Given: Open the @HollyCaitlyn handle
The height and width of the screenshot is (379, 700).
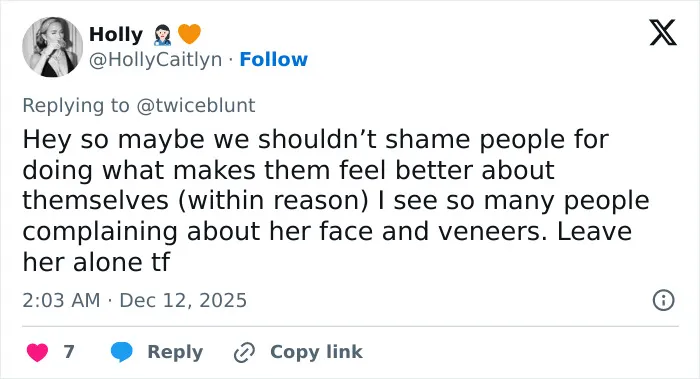Looking at the screenshot, I should click(155, 59).
